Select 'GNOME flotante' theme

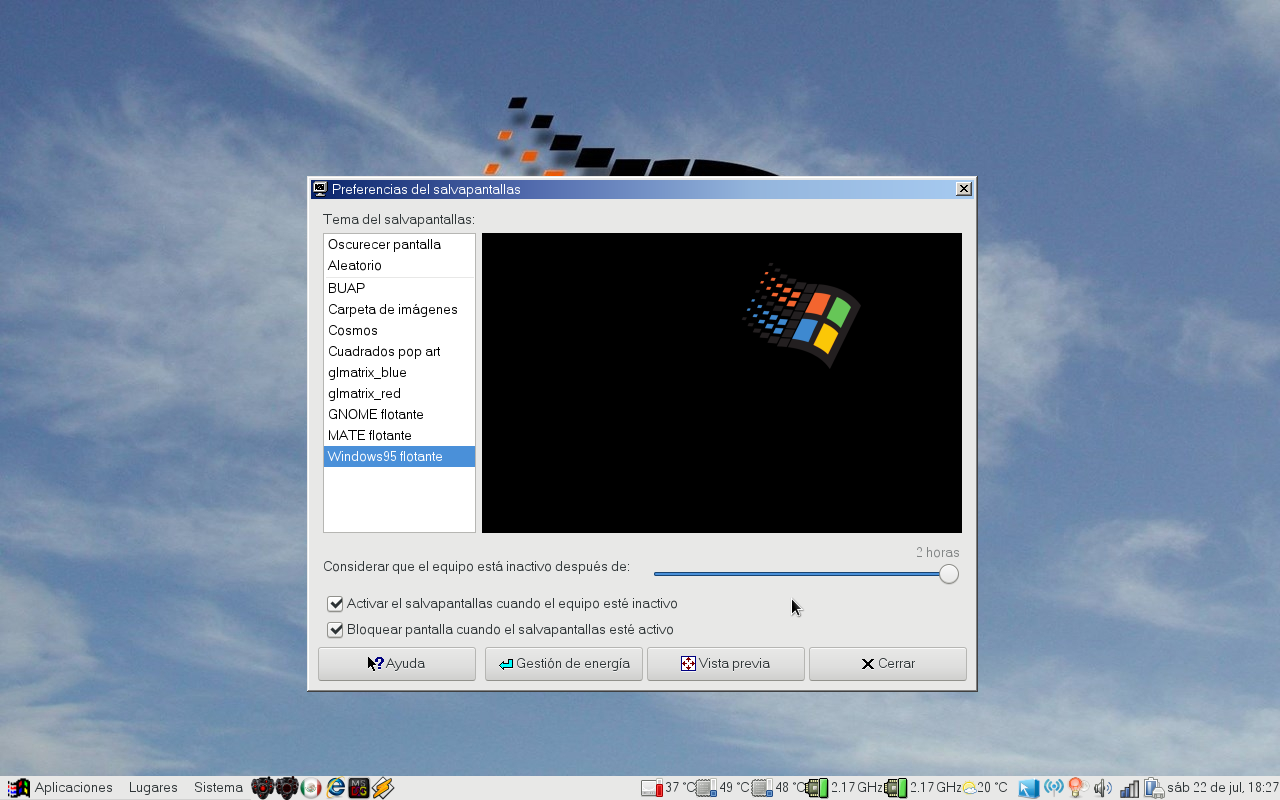[x=399, y=415]
